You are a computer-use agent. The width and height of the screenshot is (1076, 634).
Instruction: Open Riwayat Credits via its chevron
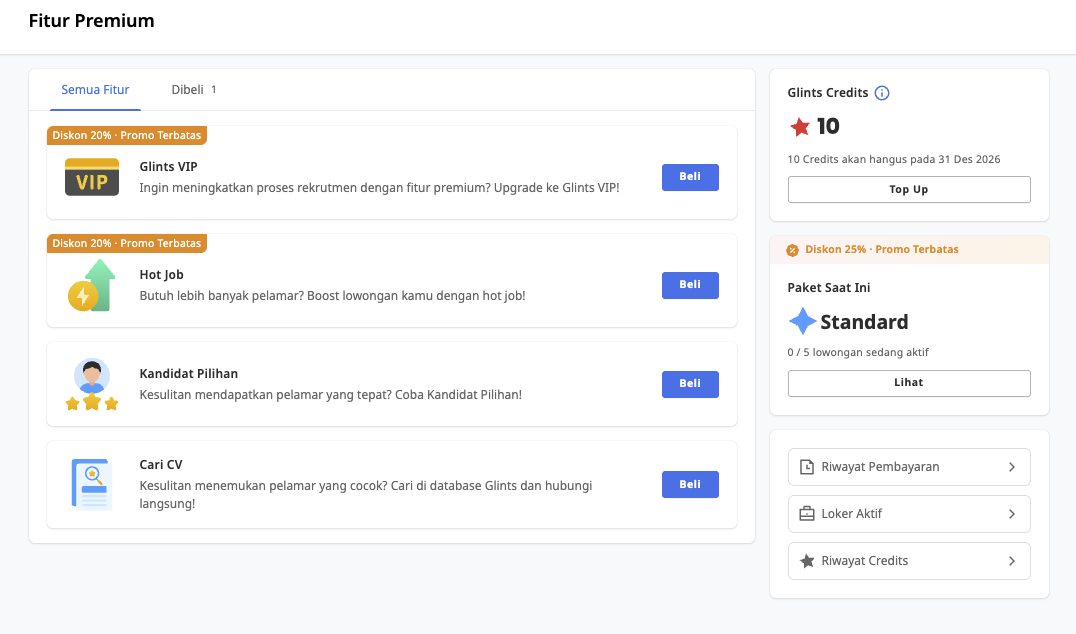pos(1011,561)
